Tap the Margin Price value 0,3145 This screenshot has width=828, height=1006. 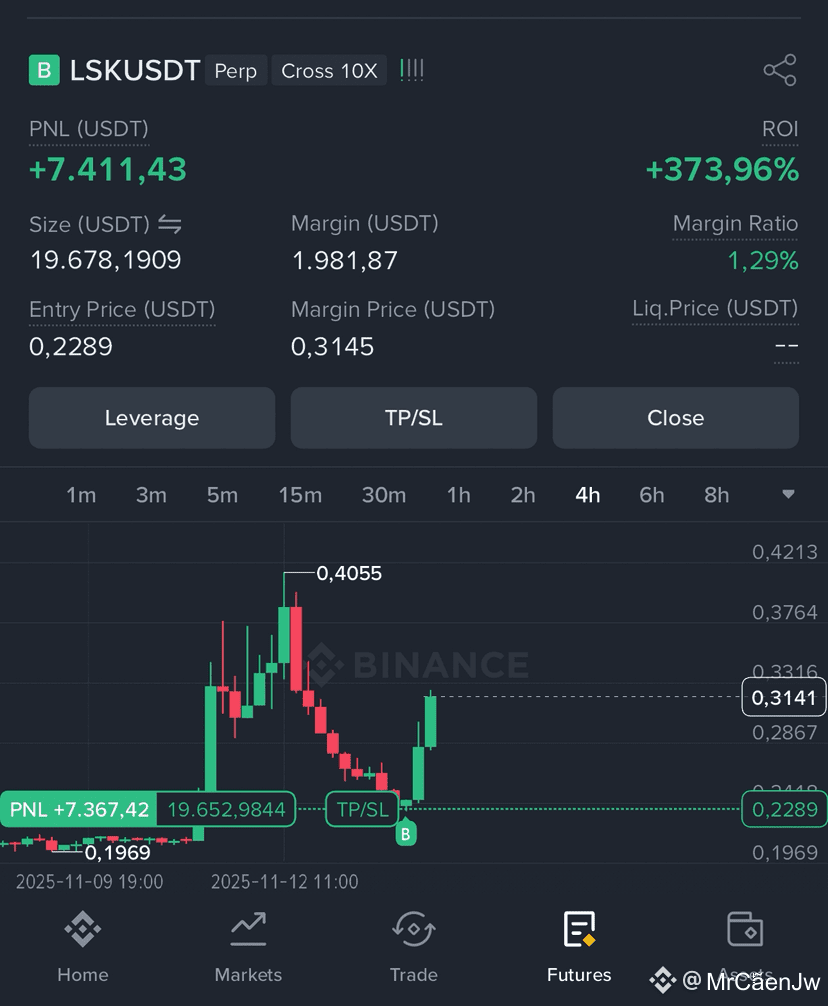pos(332,346)
